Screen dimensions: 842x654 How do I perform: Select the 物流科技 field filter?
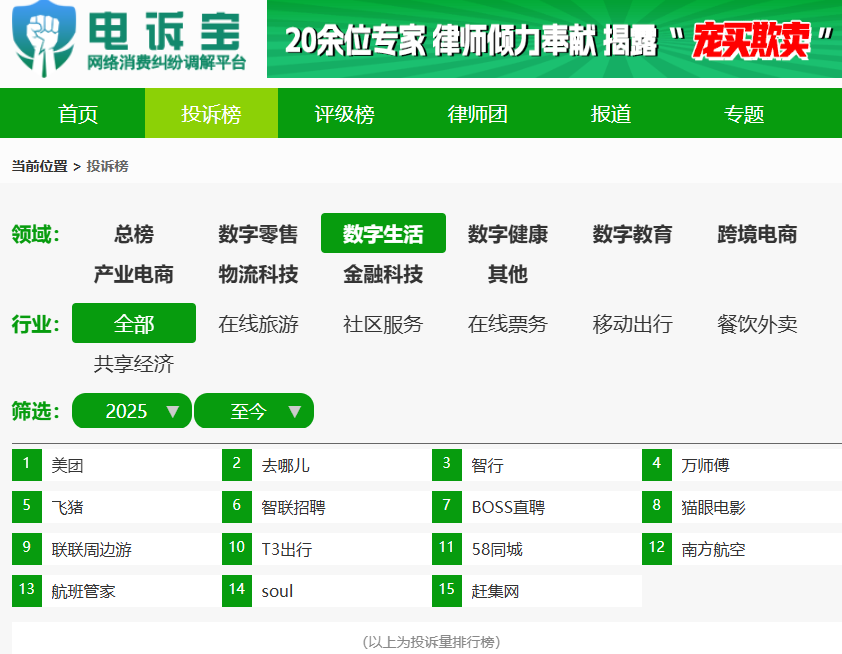click(x=258, y=274)
